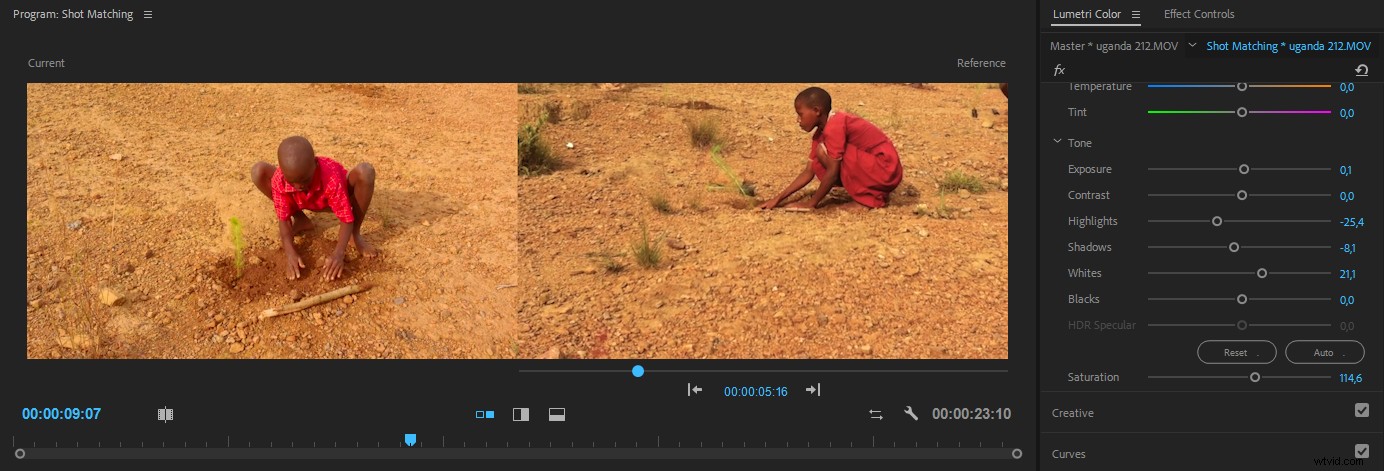Image resolution: width=1384 pixels, height=471 pixels.
Task: Select the Lumetri Color tab
Action: coord(1087,14)
